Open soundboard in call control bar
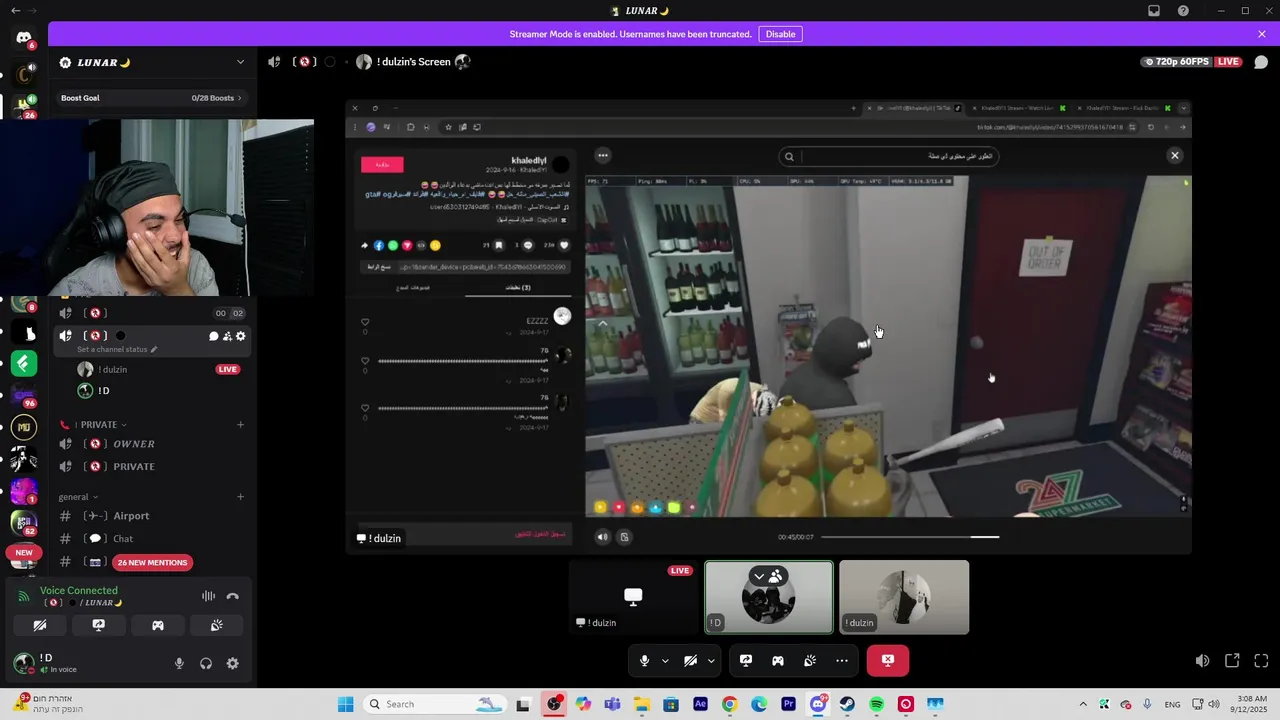 tap(810, 661)
